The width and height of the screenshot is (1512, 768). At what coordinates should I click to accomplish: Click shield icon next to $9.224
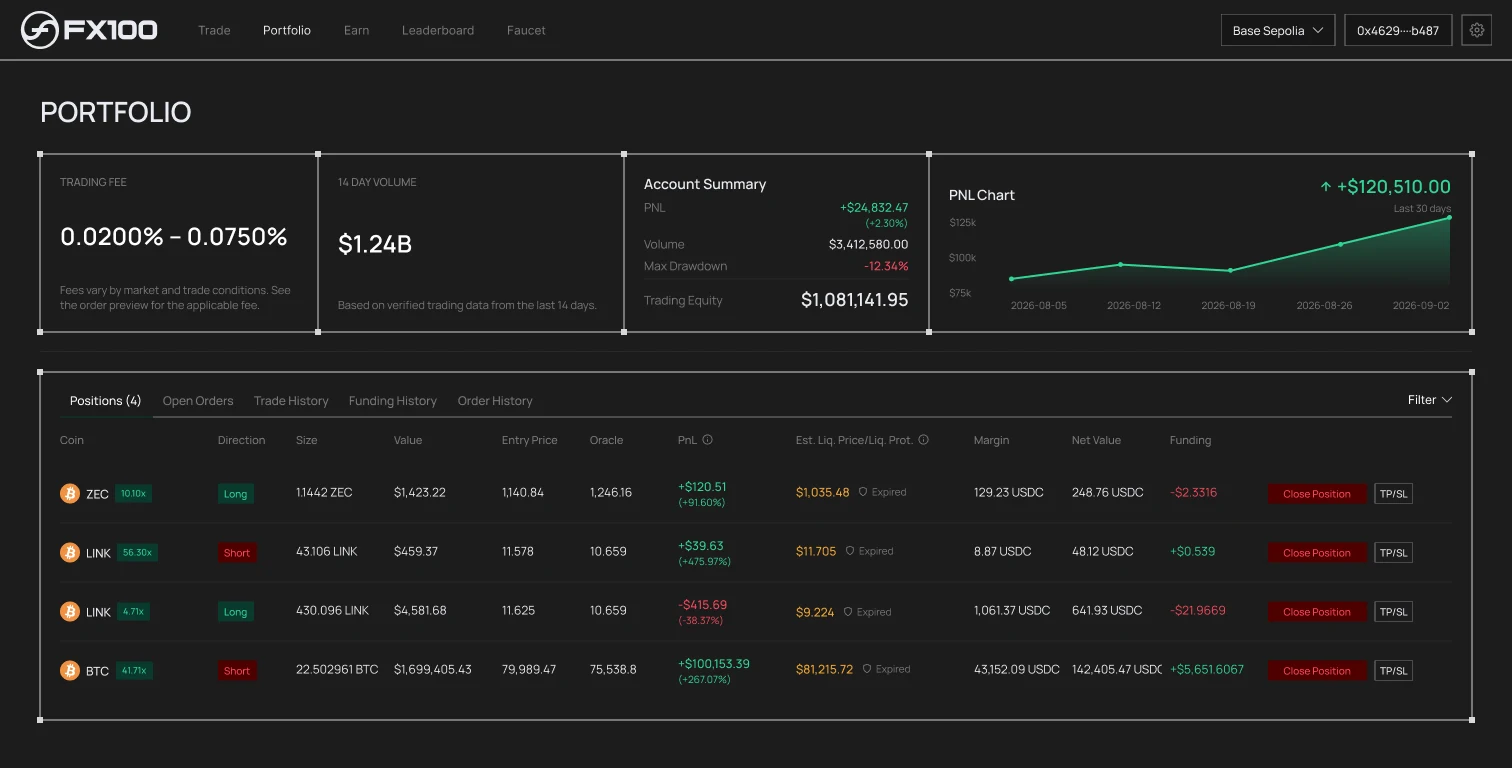click(848, 611)
